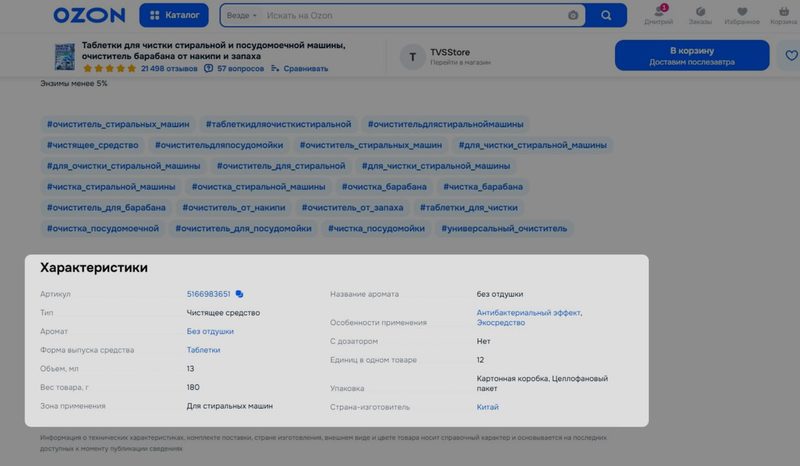Open hashtag #таблеткидляочисткистиральной
Screen dimensions: 800x466
coord(279,124)
